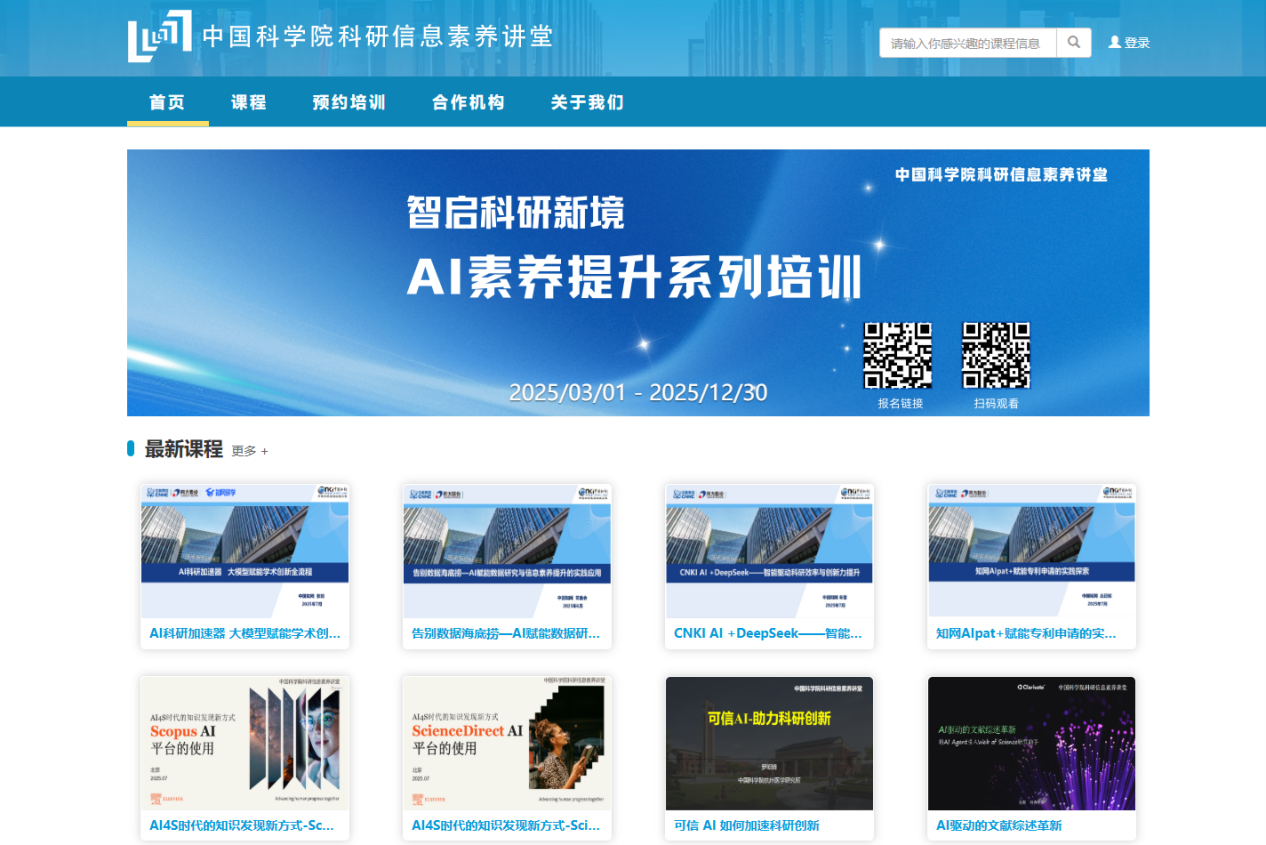Open CNKI AI +DeepSeek course link
Screen dimensions: 1266x845
pos(768,633)
